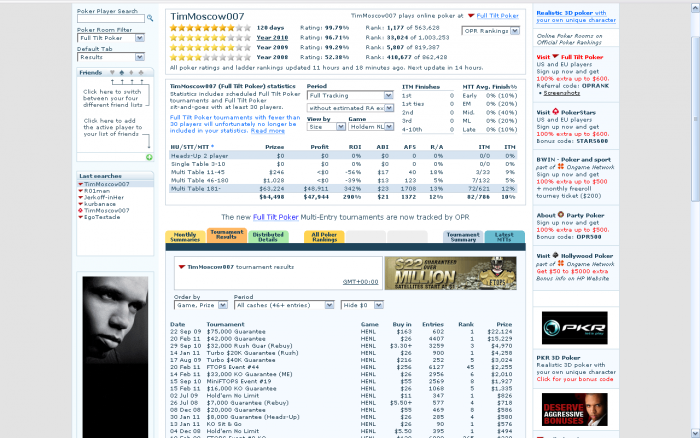Click the magnifier icon beside Poker Player Search
700x438 pixels.
(x=150, y=18)
